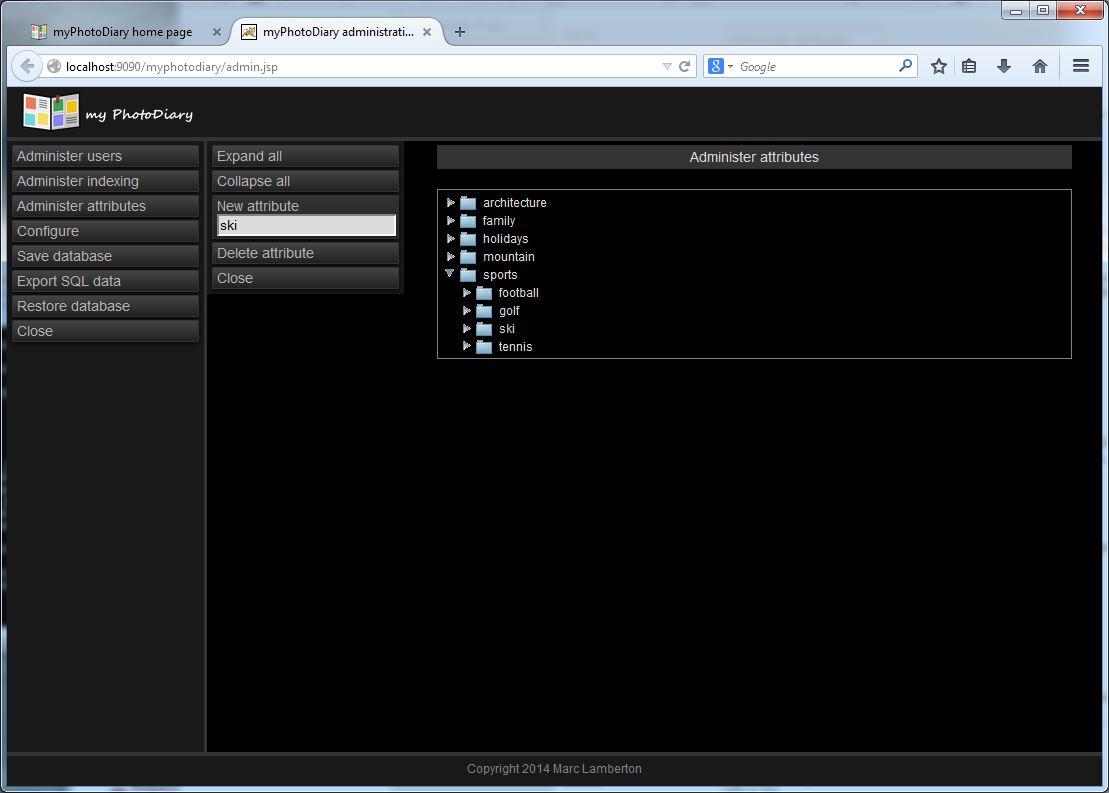Screen dimensions: 1109x793
Task: Open Administer users
Action: click(105, 156)
